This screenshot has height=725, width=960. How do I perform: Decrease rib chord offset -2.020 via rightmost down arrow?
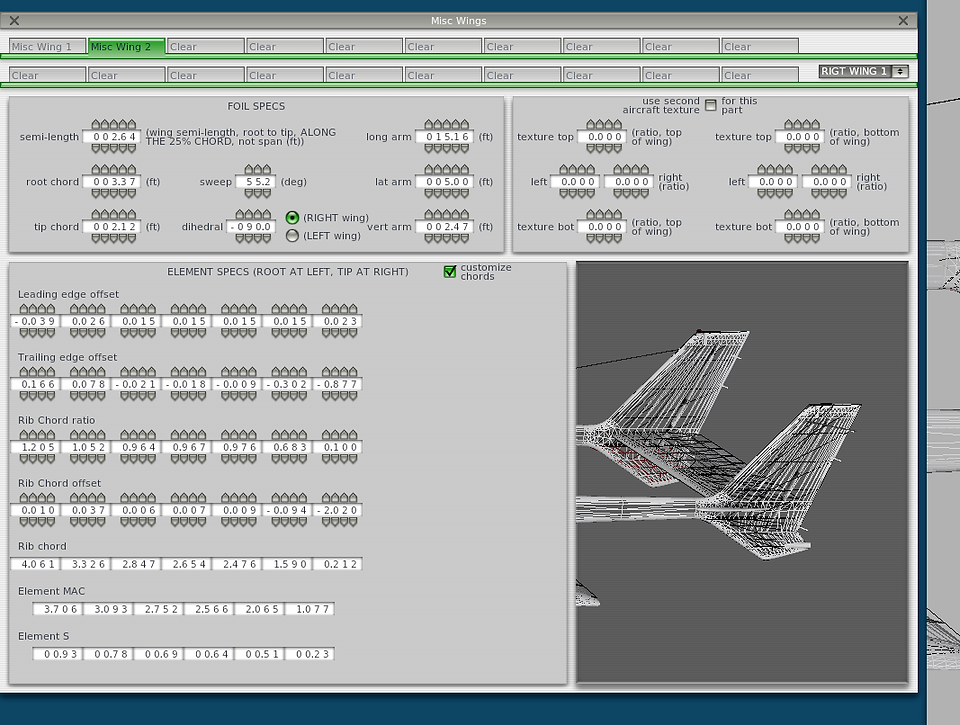coord(353,522)
